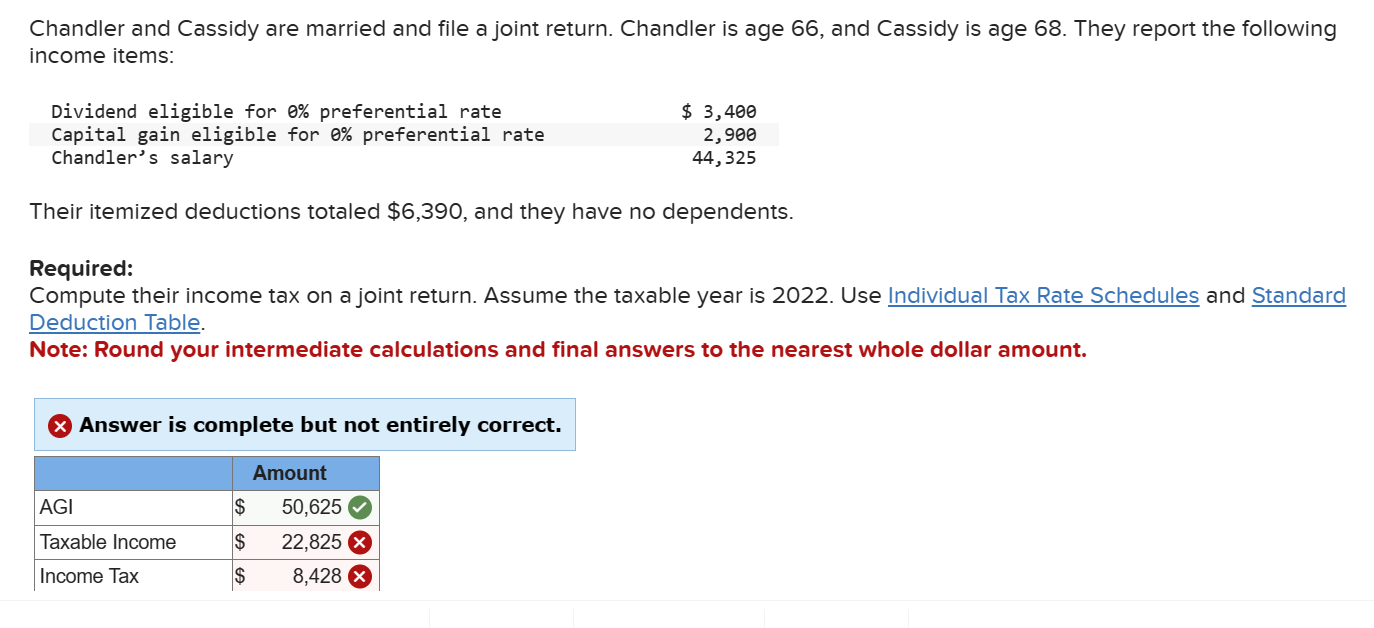Click the Amount column header
This screenshot has width=1374, height=628.
(x=289, y=473)
